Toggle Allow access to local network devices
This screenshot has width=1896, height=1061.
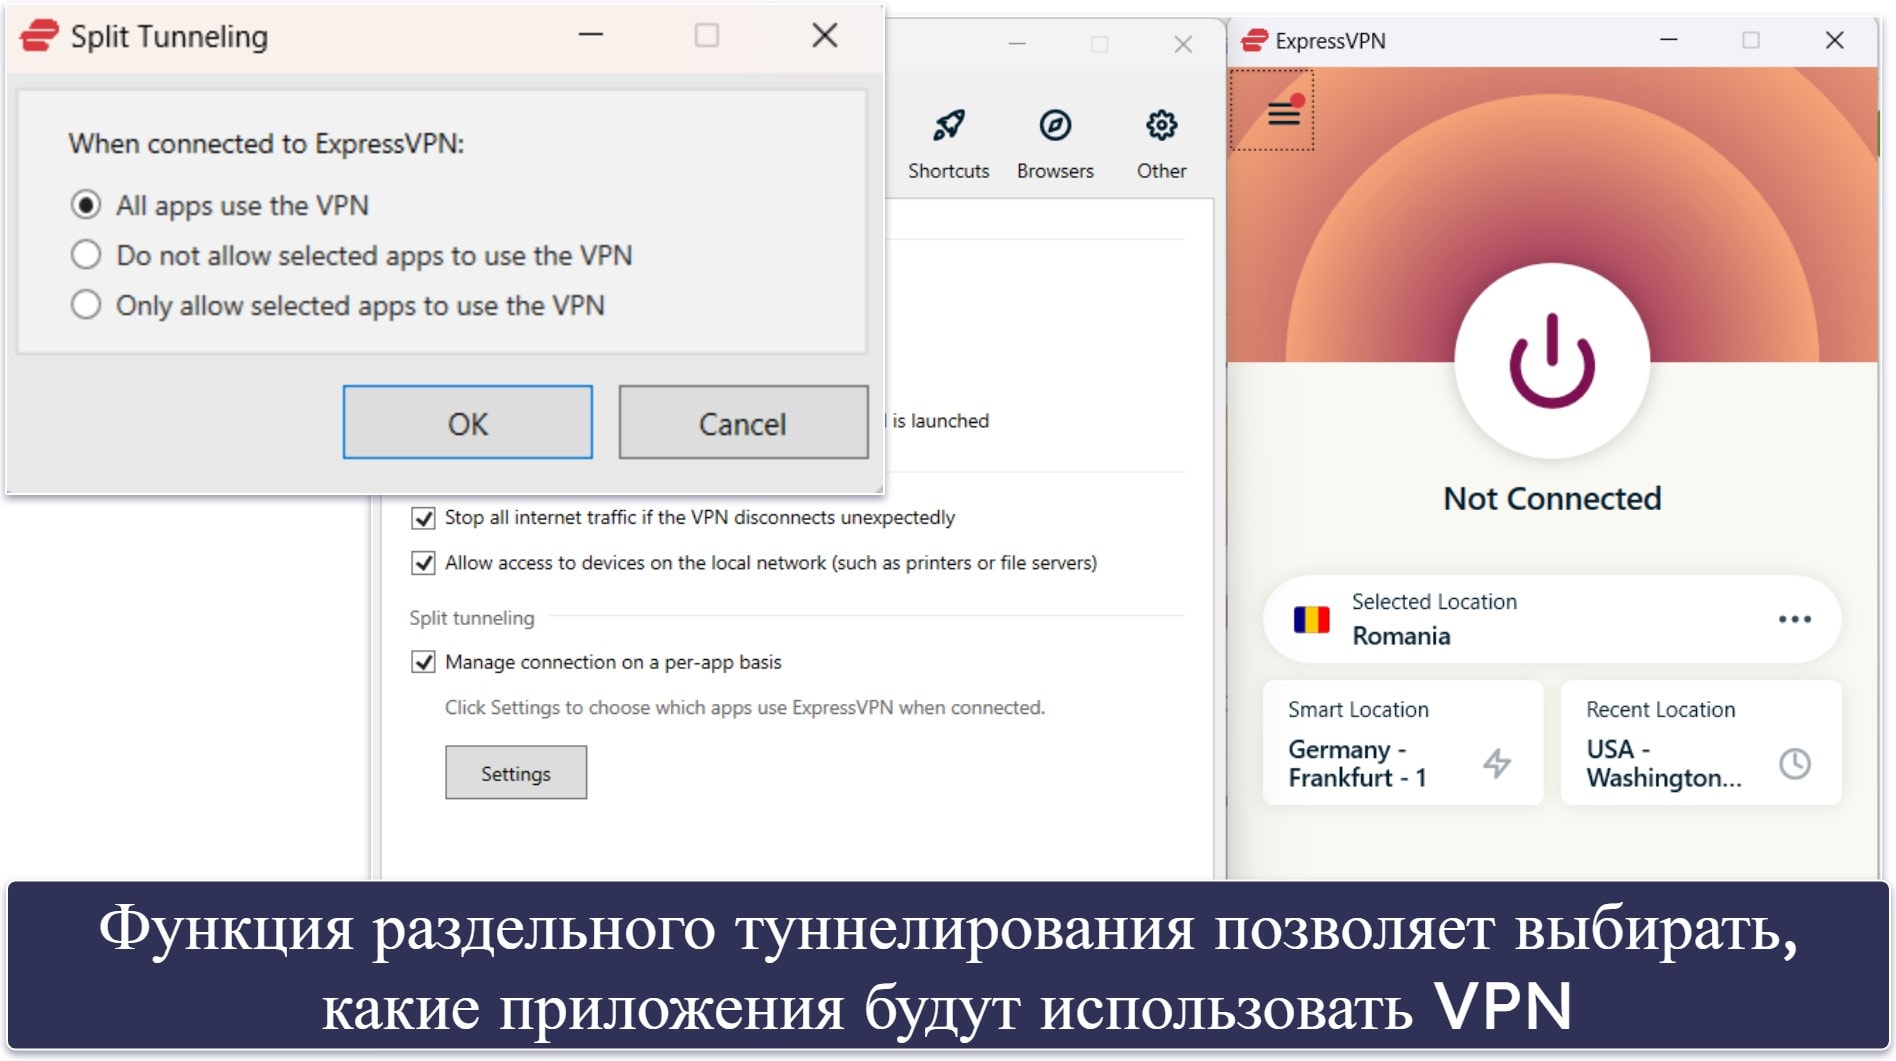[x=423, y=563]
